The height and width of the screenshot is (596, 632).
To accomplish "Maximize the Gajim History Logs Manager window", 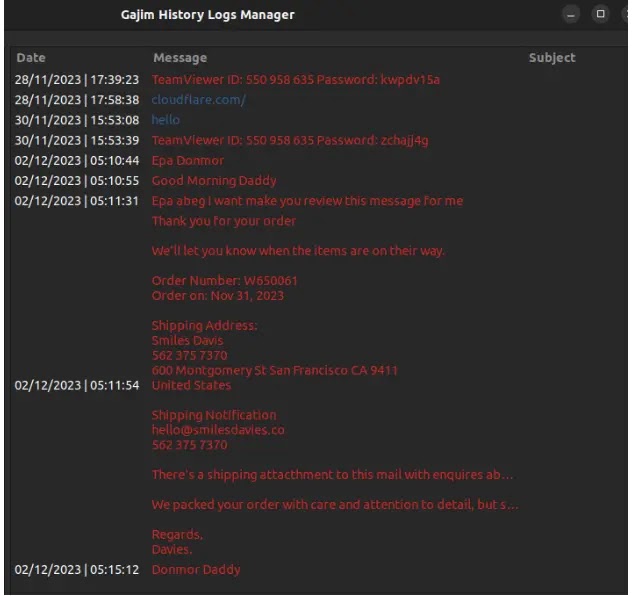I will (x=600, y=14).
